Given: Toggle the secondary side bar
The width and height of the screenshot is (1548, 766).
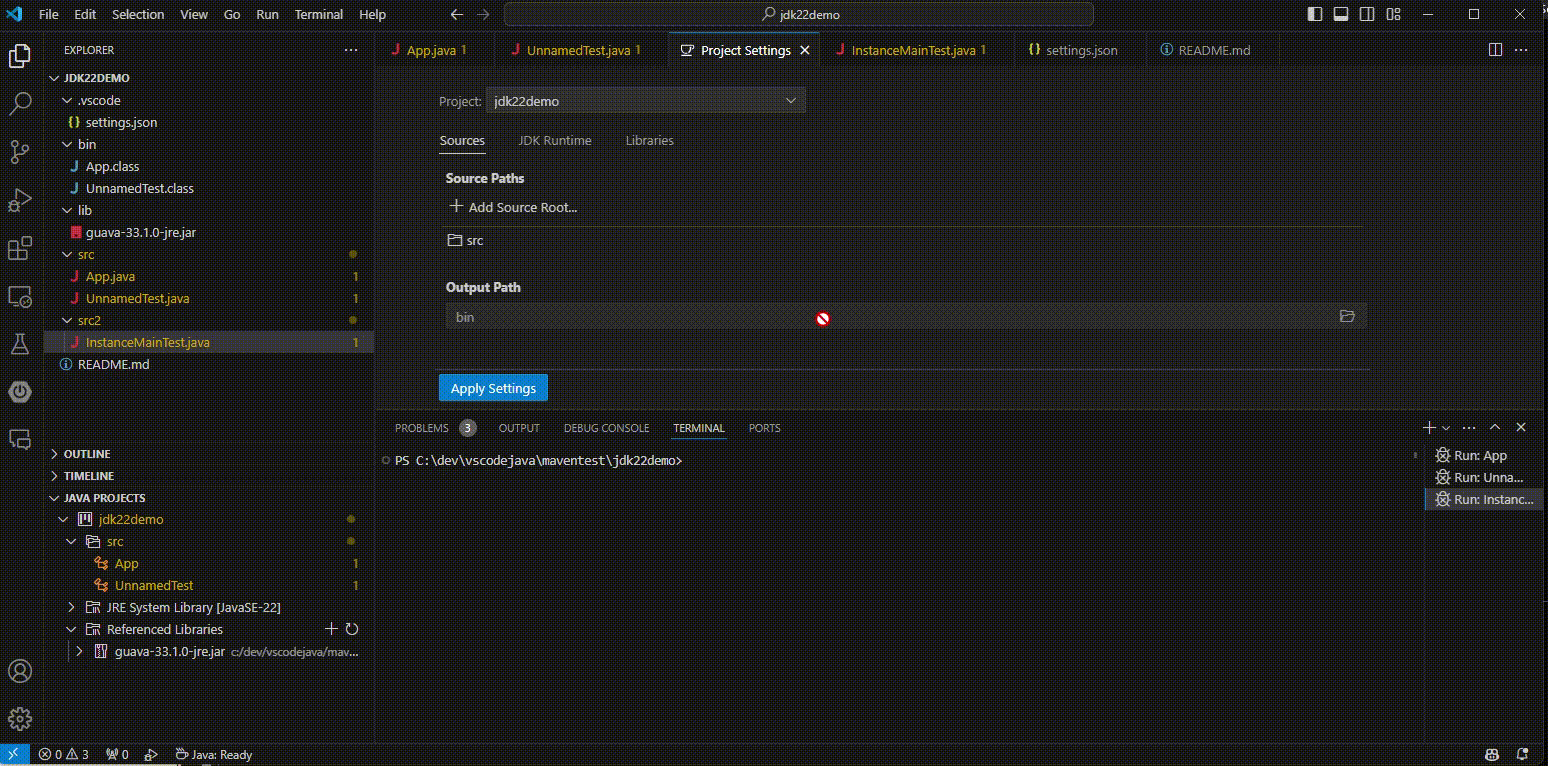Looking at the screenshot, I should (x=1367, y=15).
